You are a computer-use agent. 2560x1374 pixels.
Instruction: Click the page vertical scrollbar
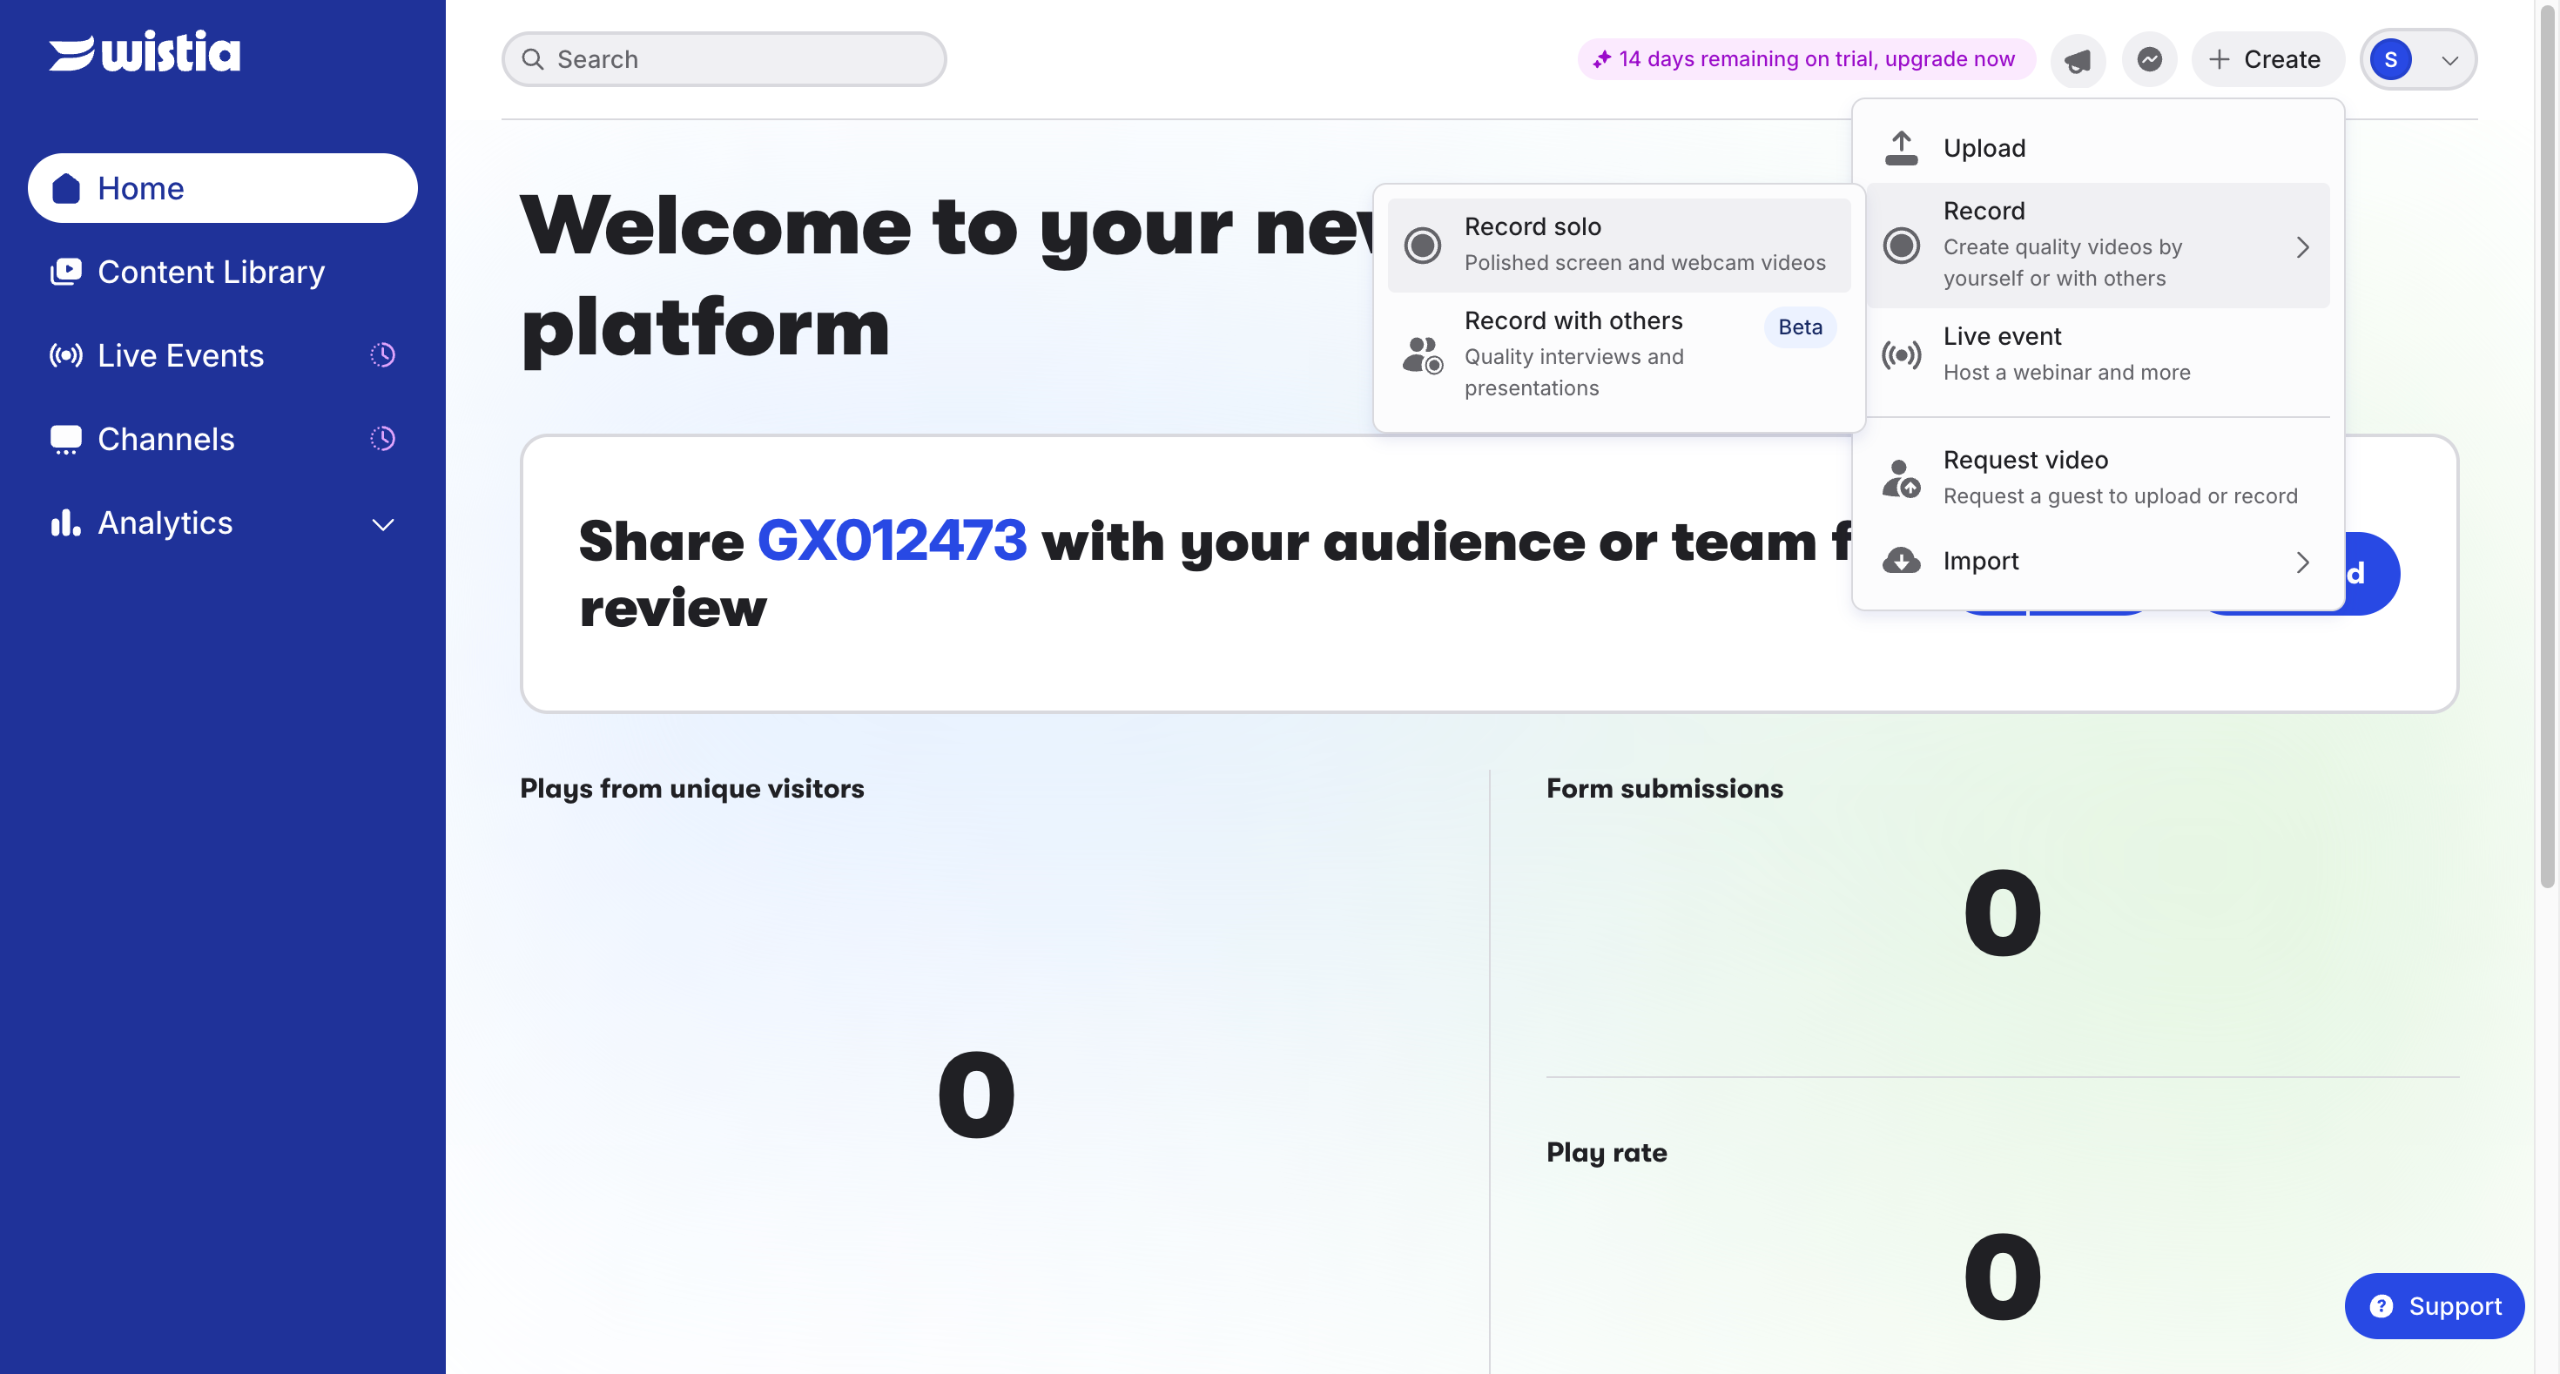tap(2547, 445)
